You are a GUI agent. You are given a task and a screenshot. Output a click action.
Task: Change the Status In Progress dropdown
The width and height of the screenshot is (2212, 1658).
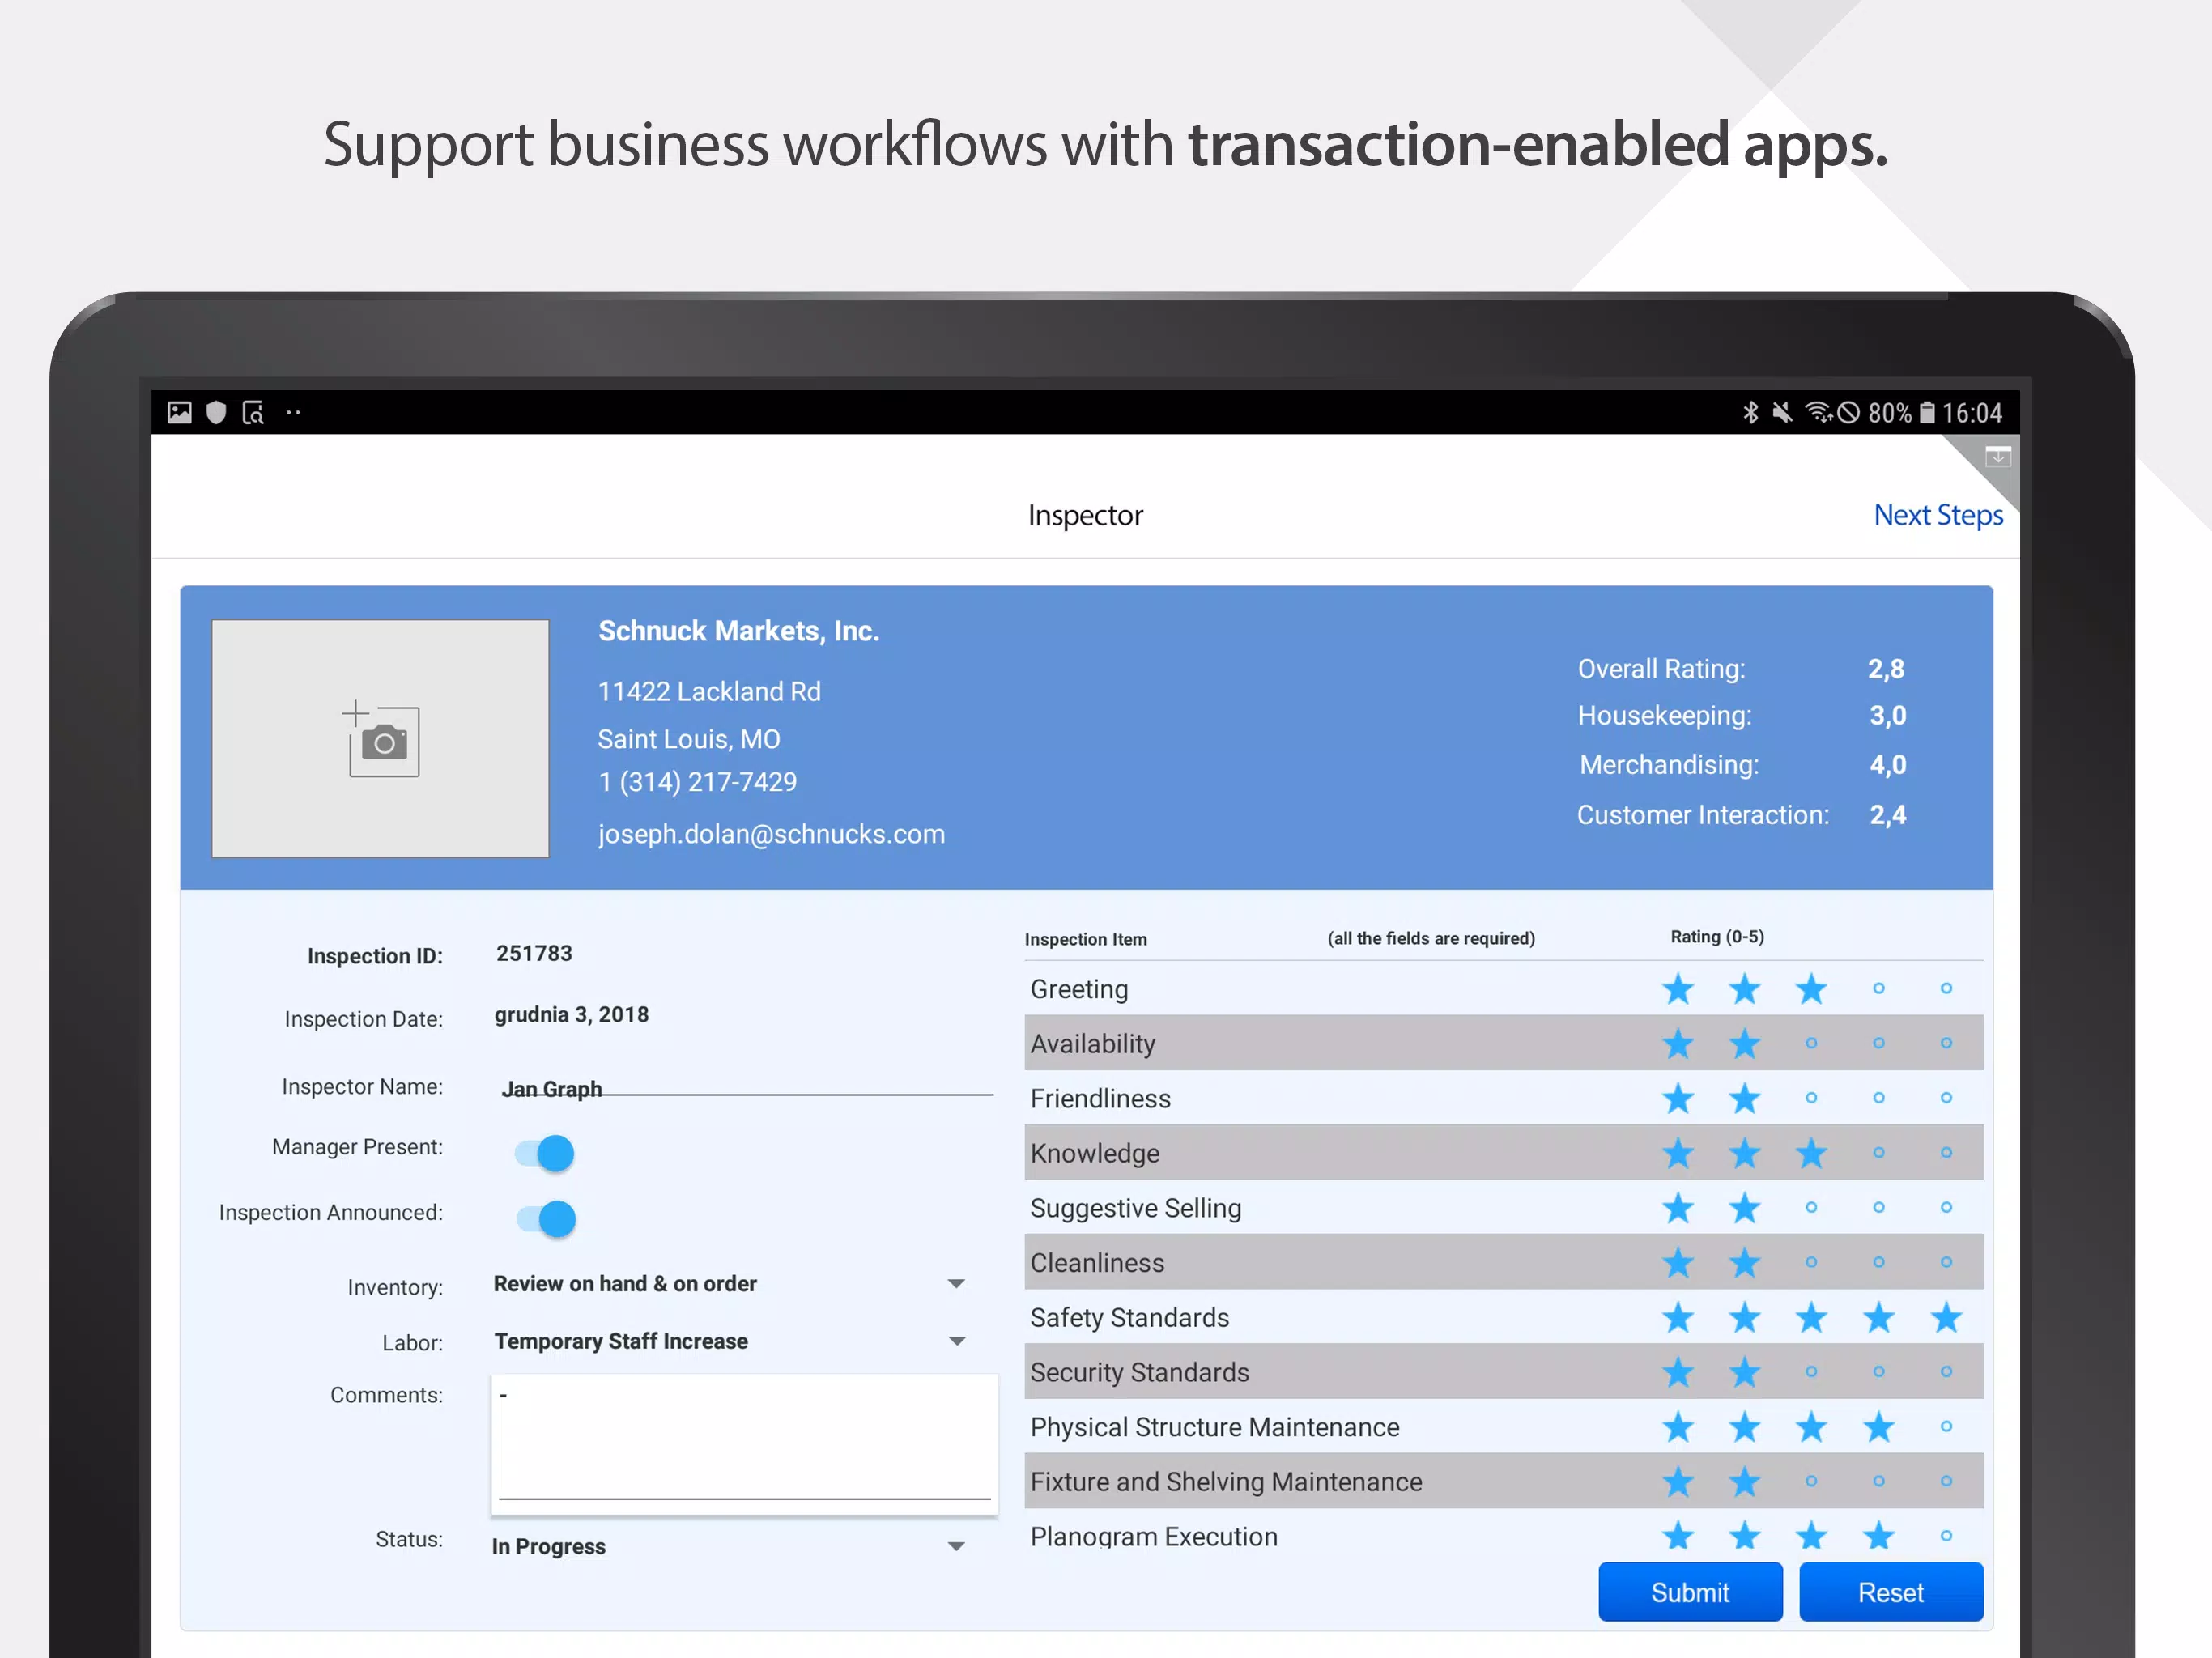(730, 1546)
